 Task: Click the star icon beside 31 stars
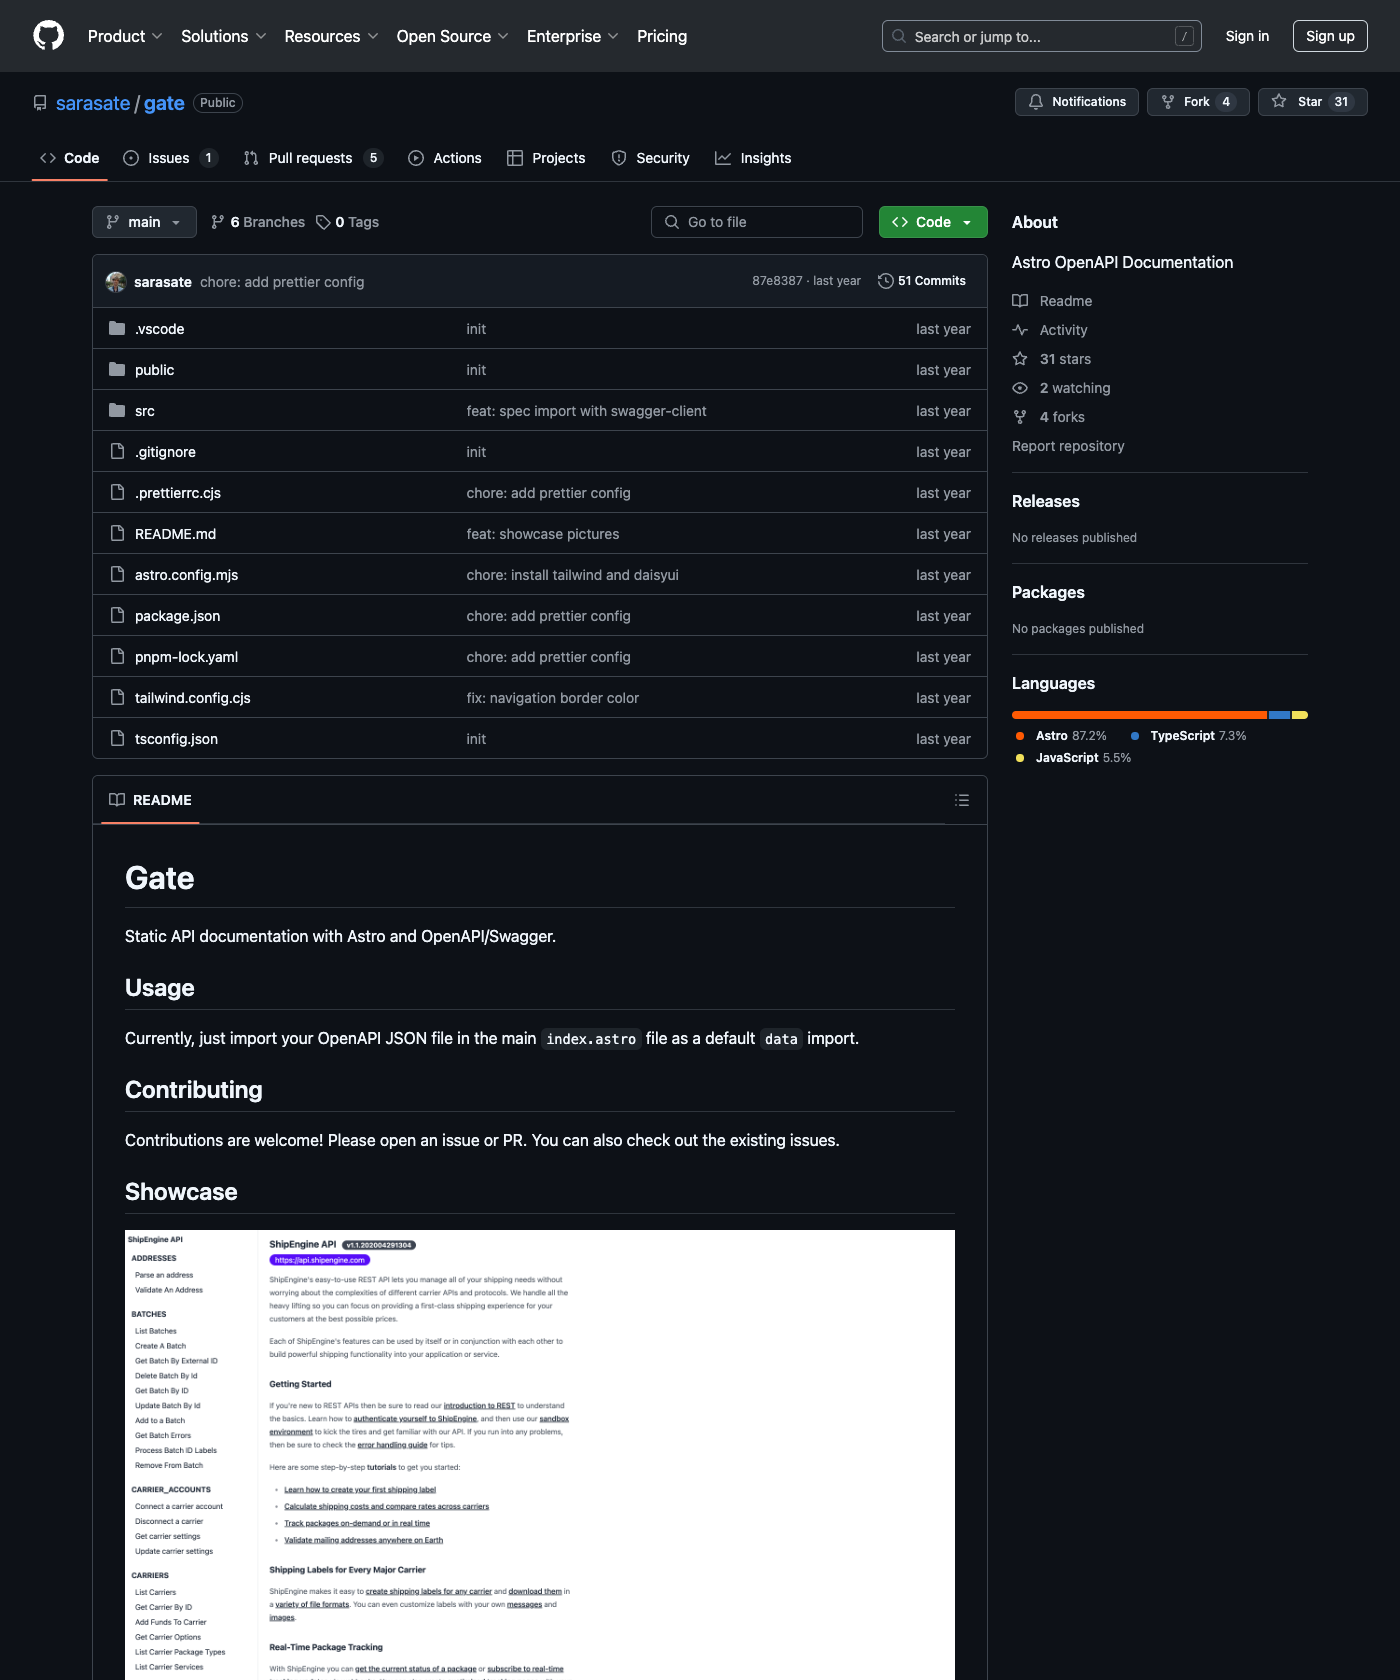(x=1020, y=359)
